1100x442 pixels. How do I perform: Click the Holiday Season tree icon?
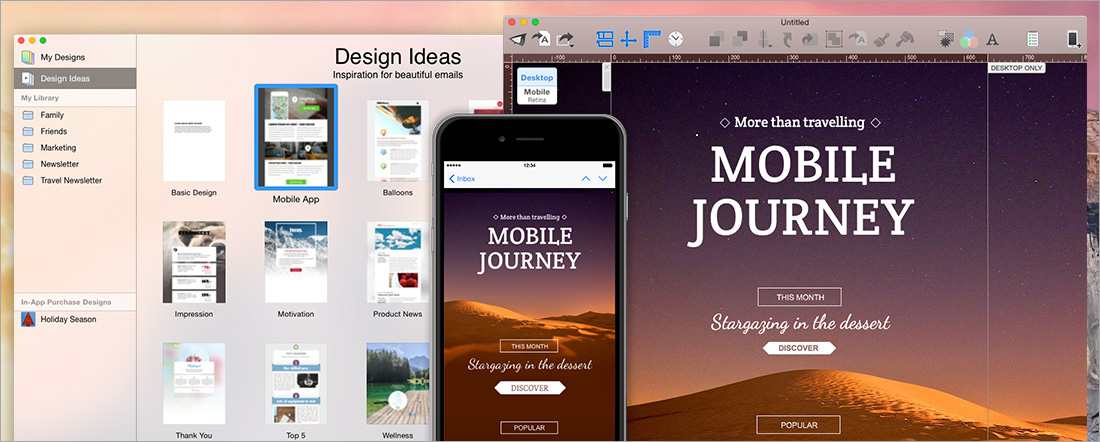pos(28,319)
